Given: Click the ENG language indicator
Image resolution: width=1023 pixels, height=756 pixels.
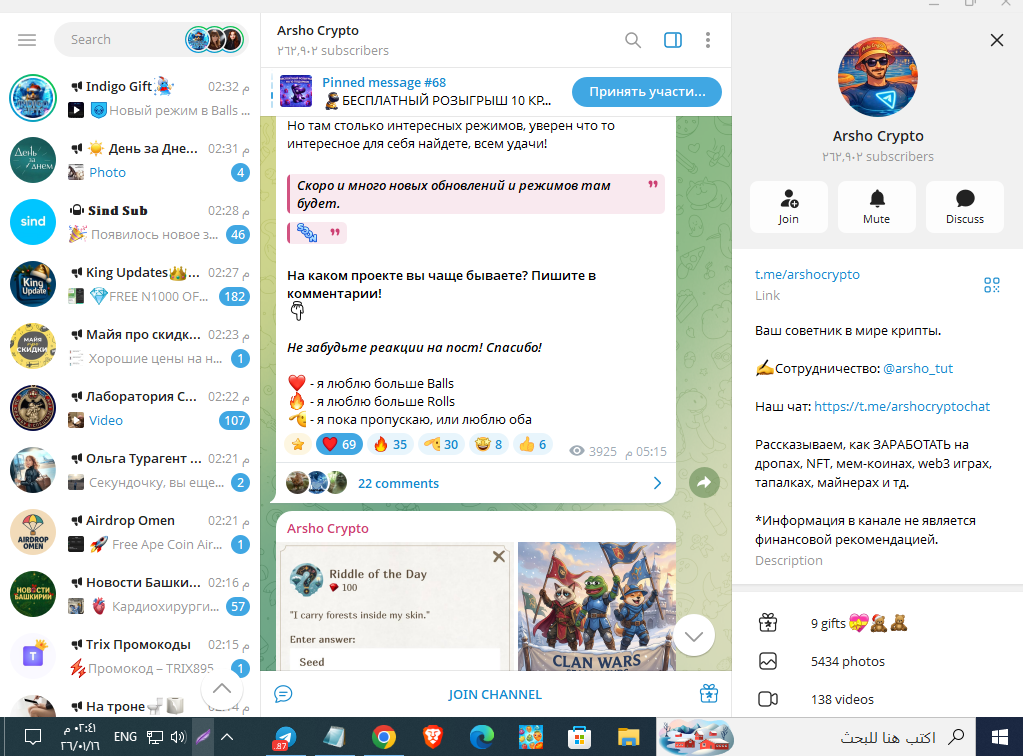Looking at the screenshot, I should tap(125, 737).
